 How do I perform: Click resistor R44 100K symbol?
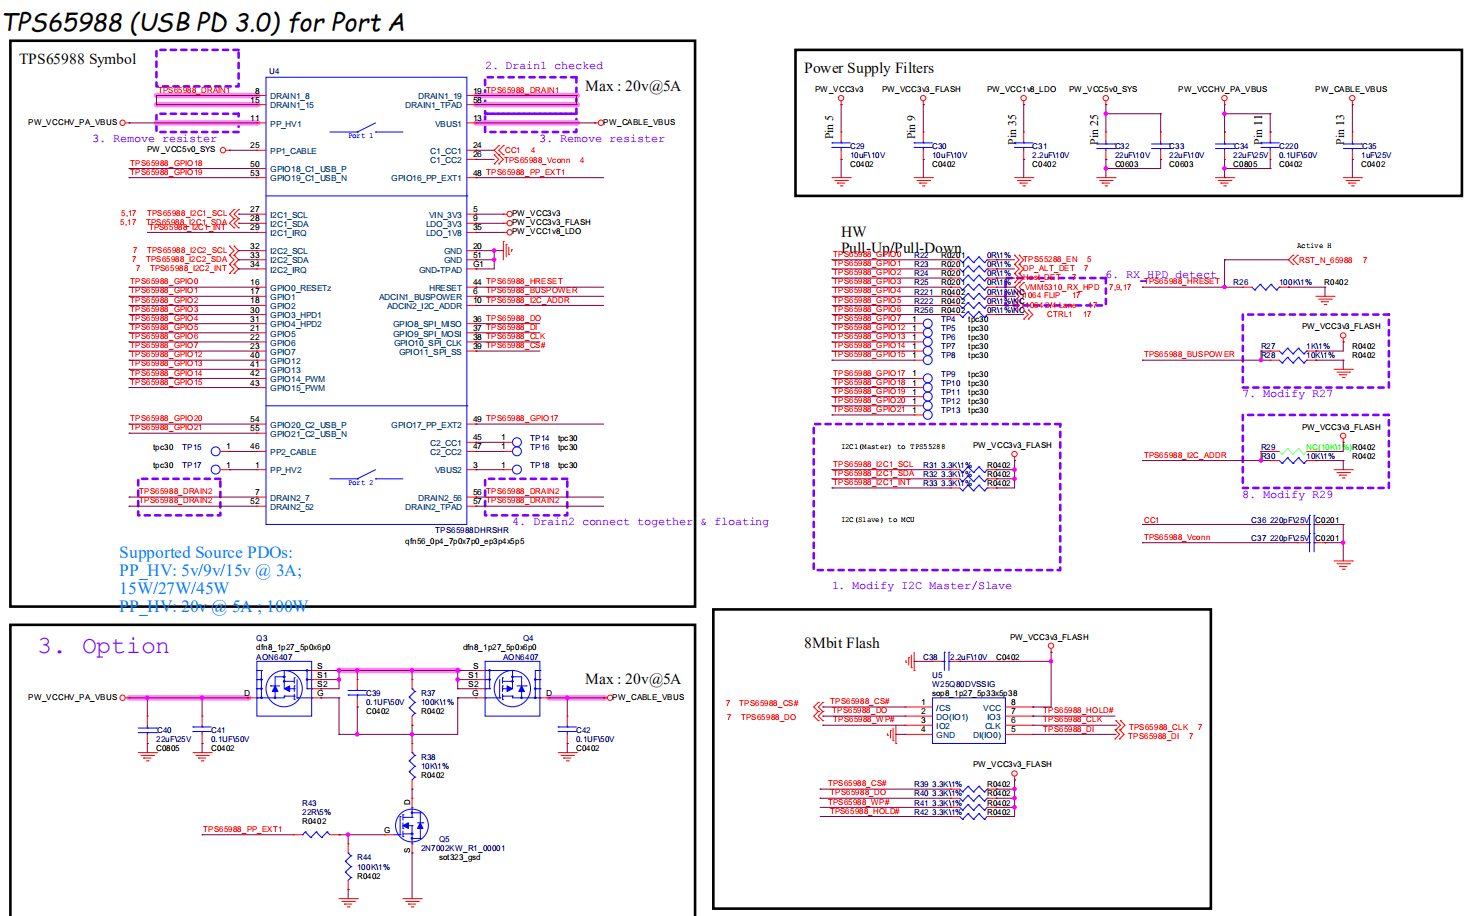tap(348, 865)
